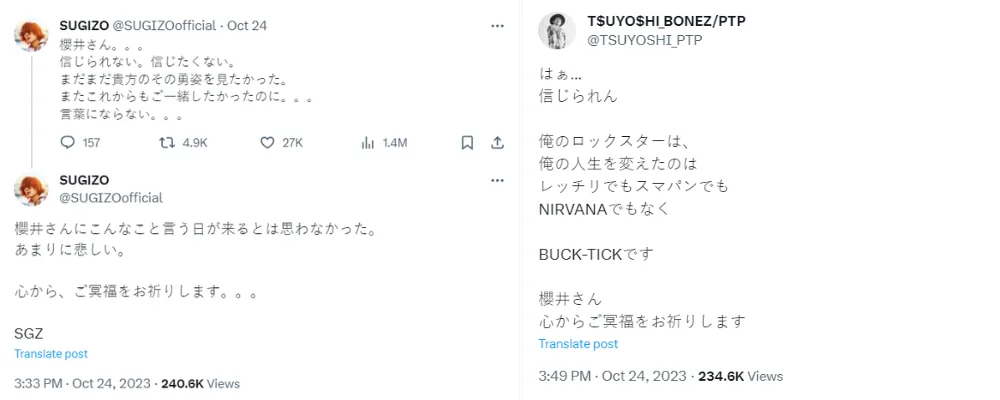This screenshot has height=400, width=1000.
Task: Click SUGIZO's avatar on the second tweet
Action: [32, 189]
